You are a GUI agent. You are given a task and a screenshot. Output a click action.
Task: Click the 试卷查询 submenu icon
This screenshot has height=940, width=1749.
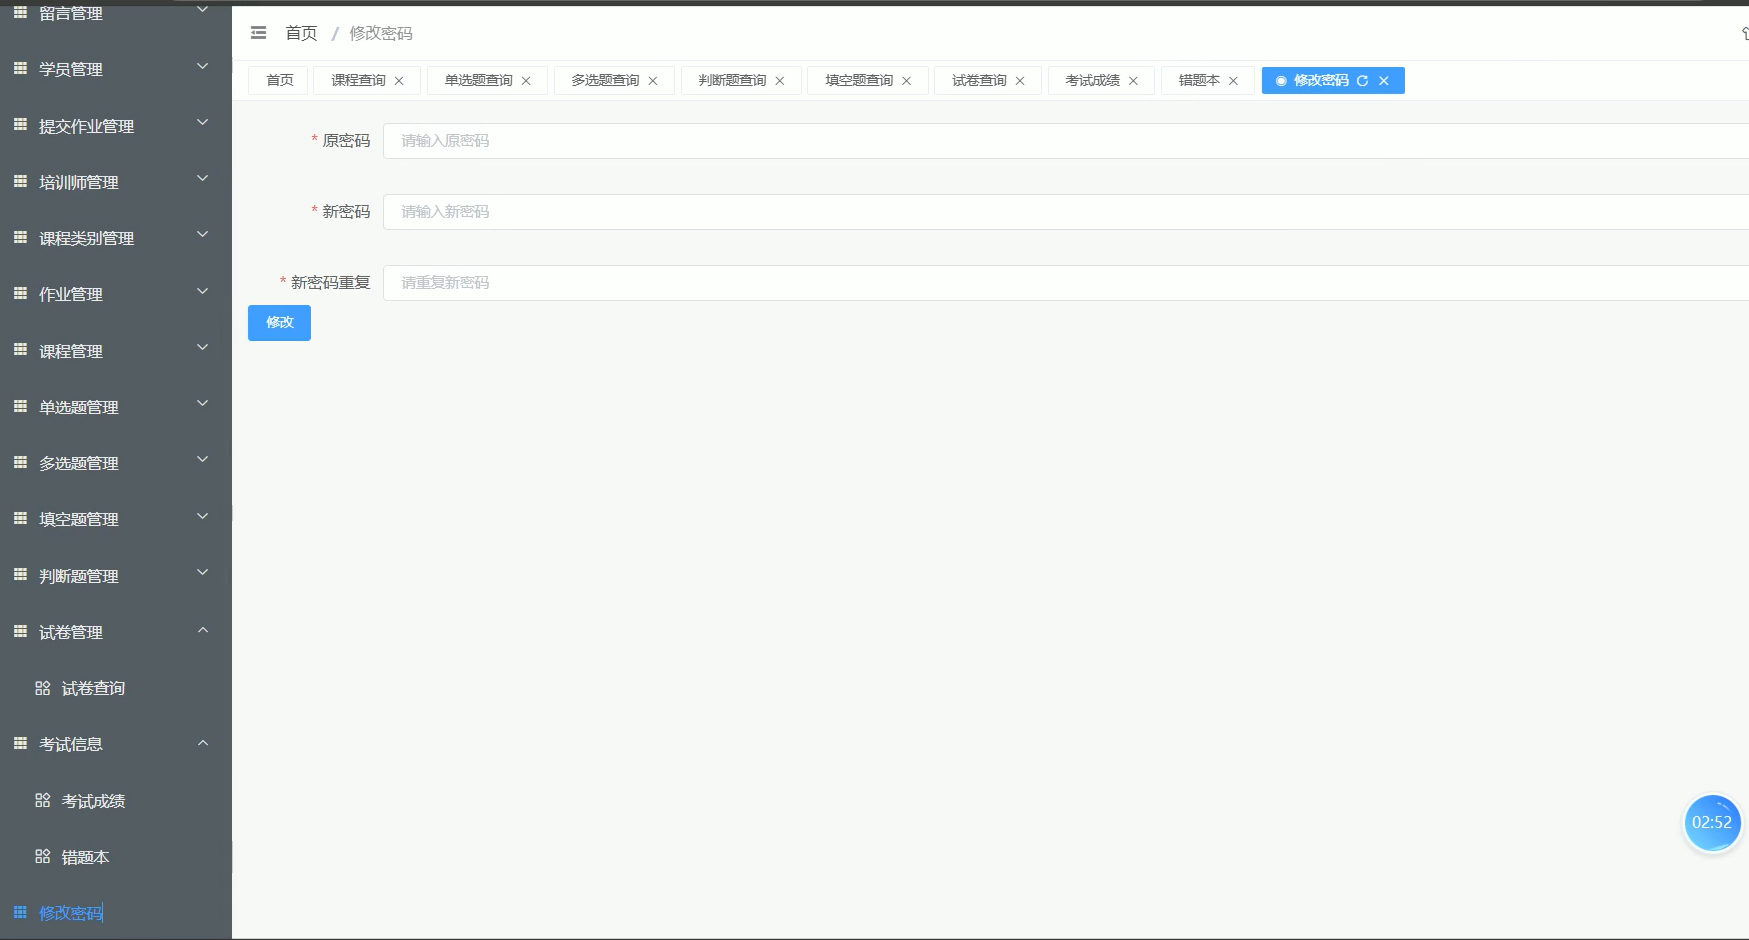coord(42,687)
